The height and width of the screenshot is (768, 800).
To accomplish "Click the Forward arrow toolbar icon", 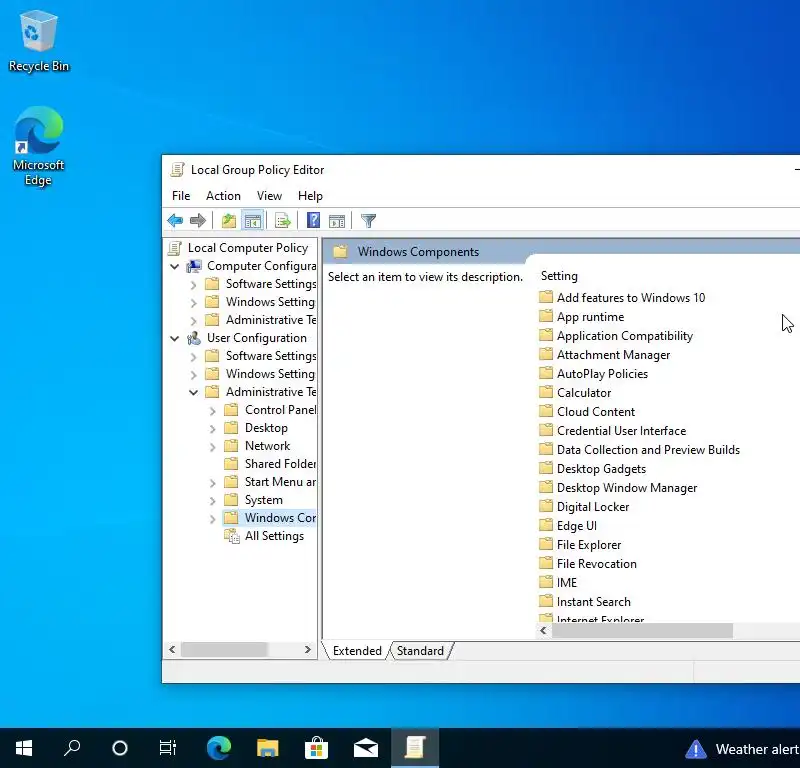I will click(197, 220).
